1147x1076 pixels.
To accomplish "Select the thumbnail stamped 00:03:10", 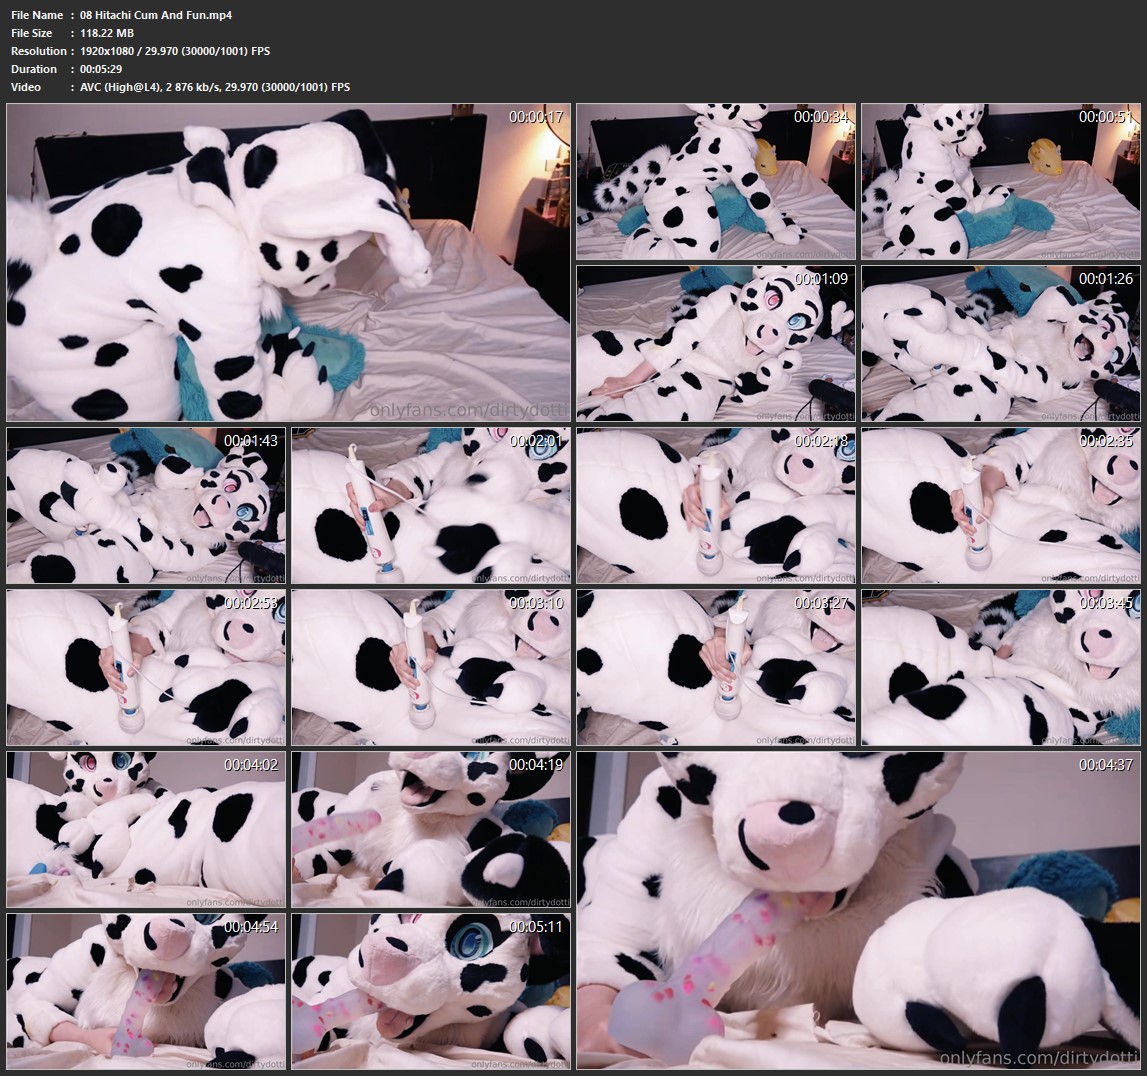I will pos(431,668).
